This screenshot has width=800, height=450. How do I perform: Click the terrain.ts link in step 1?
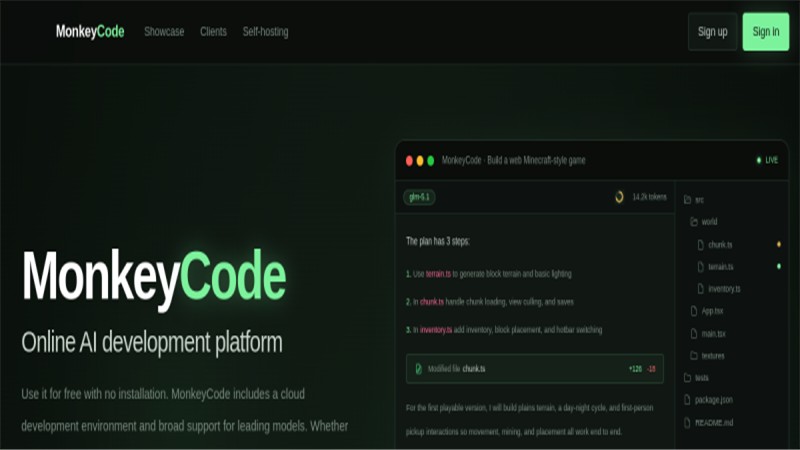click(438, 274)
